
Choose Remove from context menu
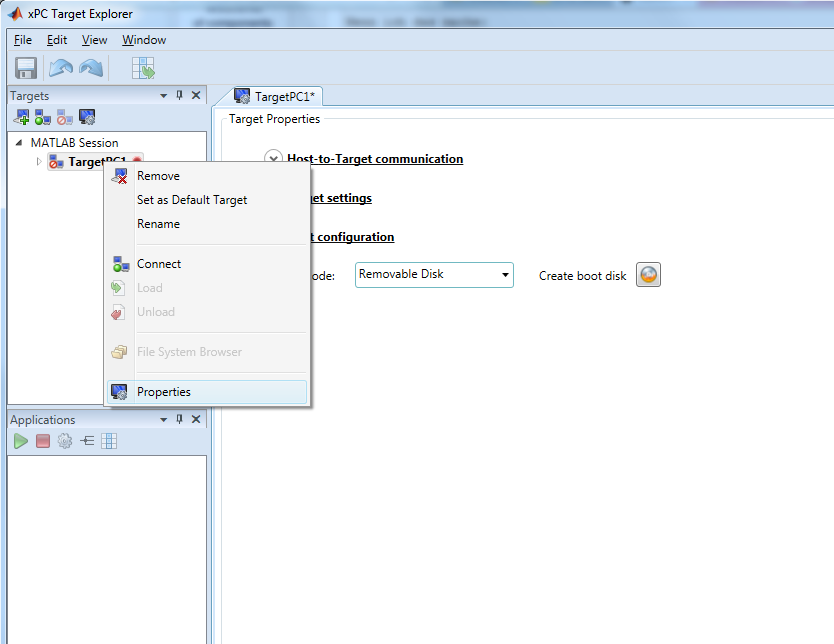coord(207,176)
